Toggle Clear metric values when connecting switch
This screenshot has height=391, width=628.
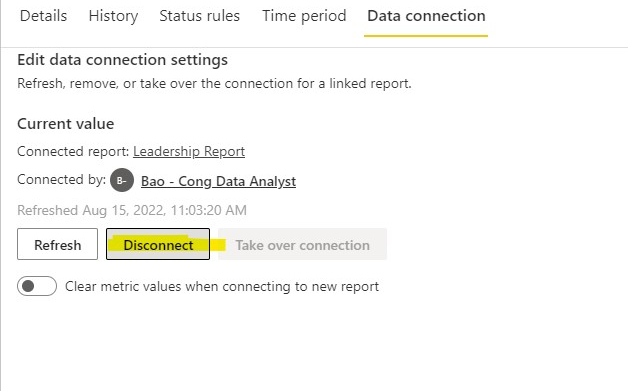coord(37,286)
